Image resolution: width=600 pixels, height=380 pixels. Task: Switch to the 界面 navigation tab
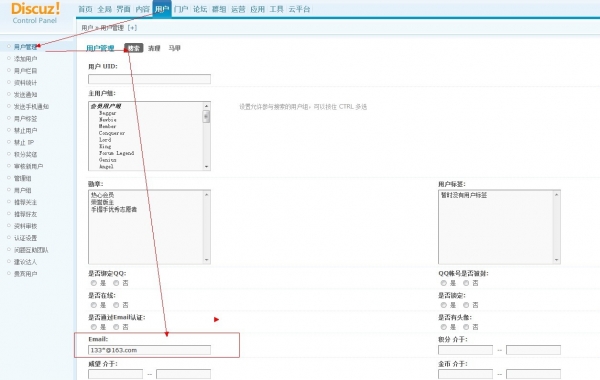pyautogui.click(x=124, y=9)
